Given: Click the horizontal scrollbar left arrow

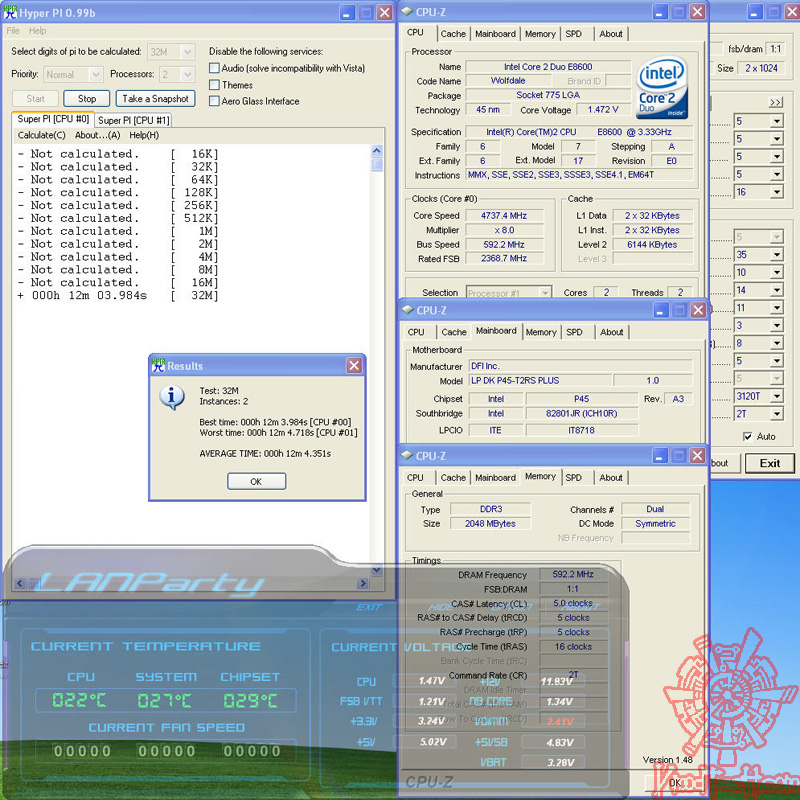Looking at the screenshot, I should 19,583.
